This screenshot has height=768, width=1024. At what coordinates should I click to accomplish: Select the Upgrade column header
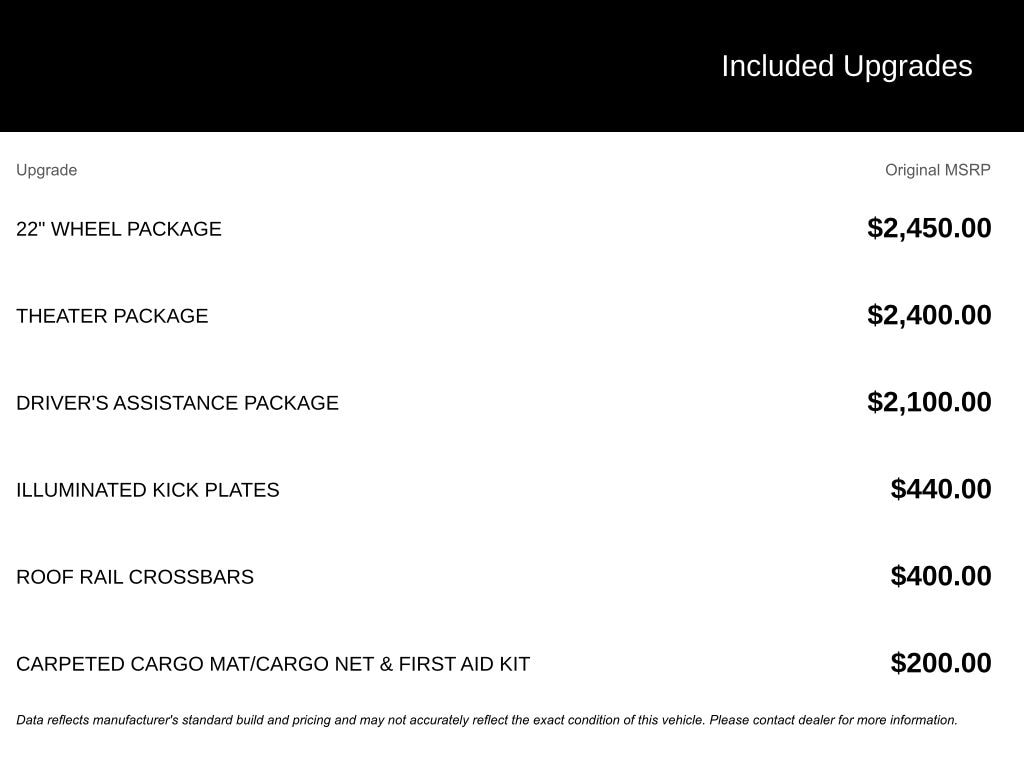tap(46, 170)
